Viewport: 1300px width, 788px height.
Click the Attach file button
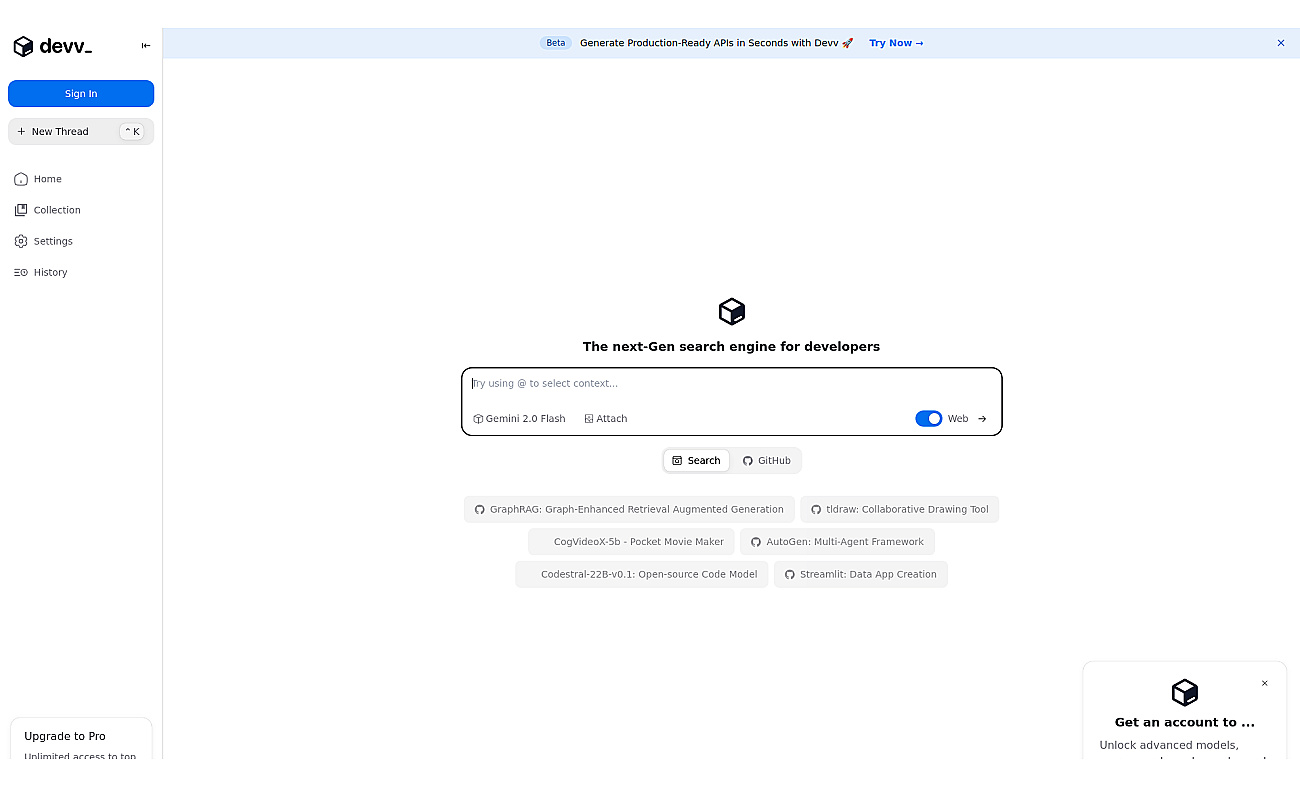pyautogui.click(x=606, y=419)
